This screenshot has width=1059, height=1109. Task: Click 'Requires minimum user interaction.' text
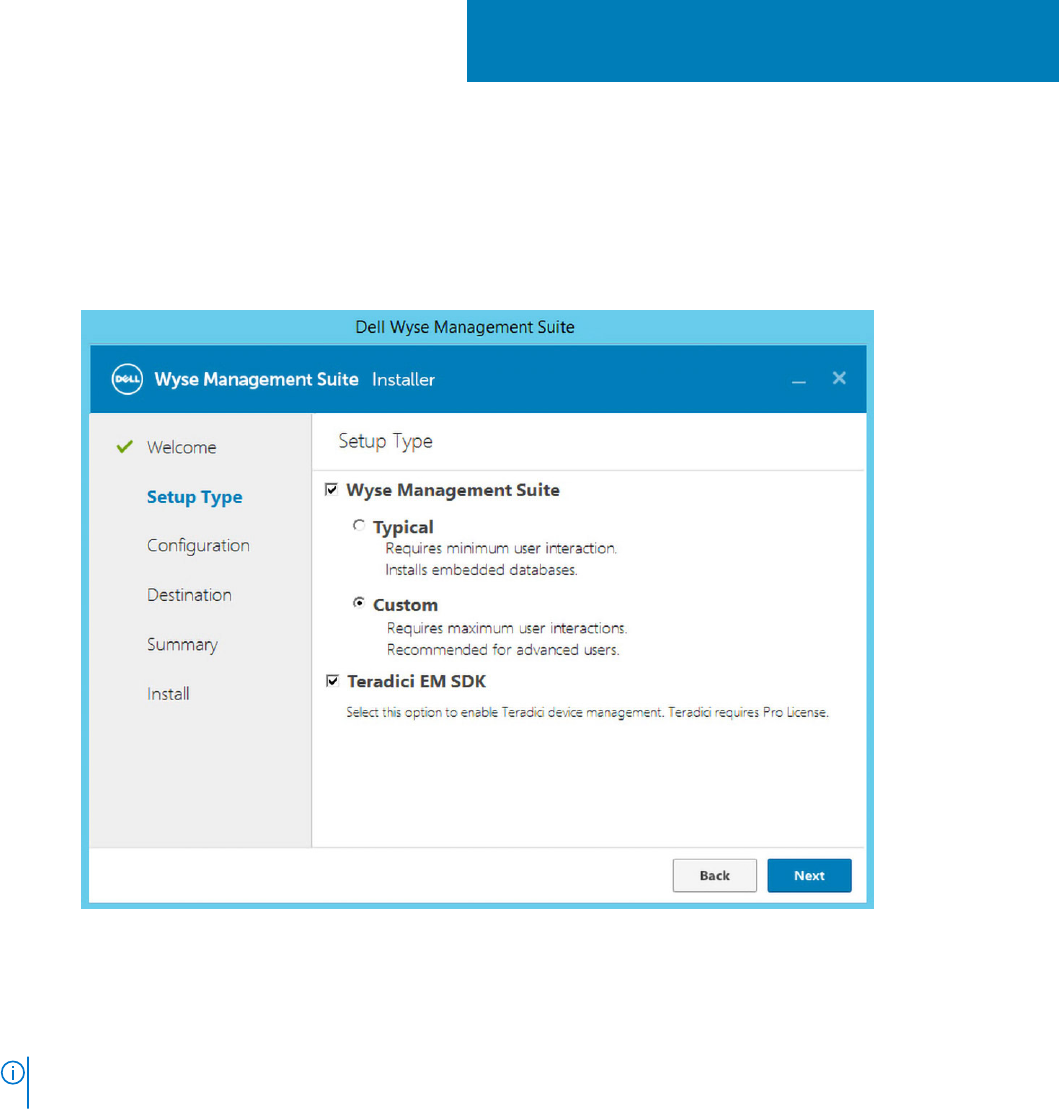(x=501, y=549)
